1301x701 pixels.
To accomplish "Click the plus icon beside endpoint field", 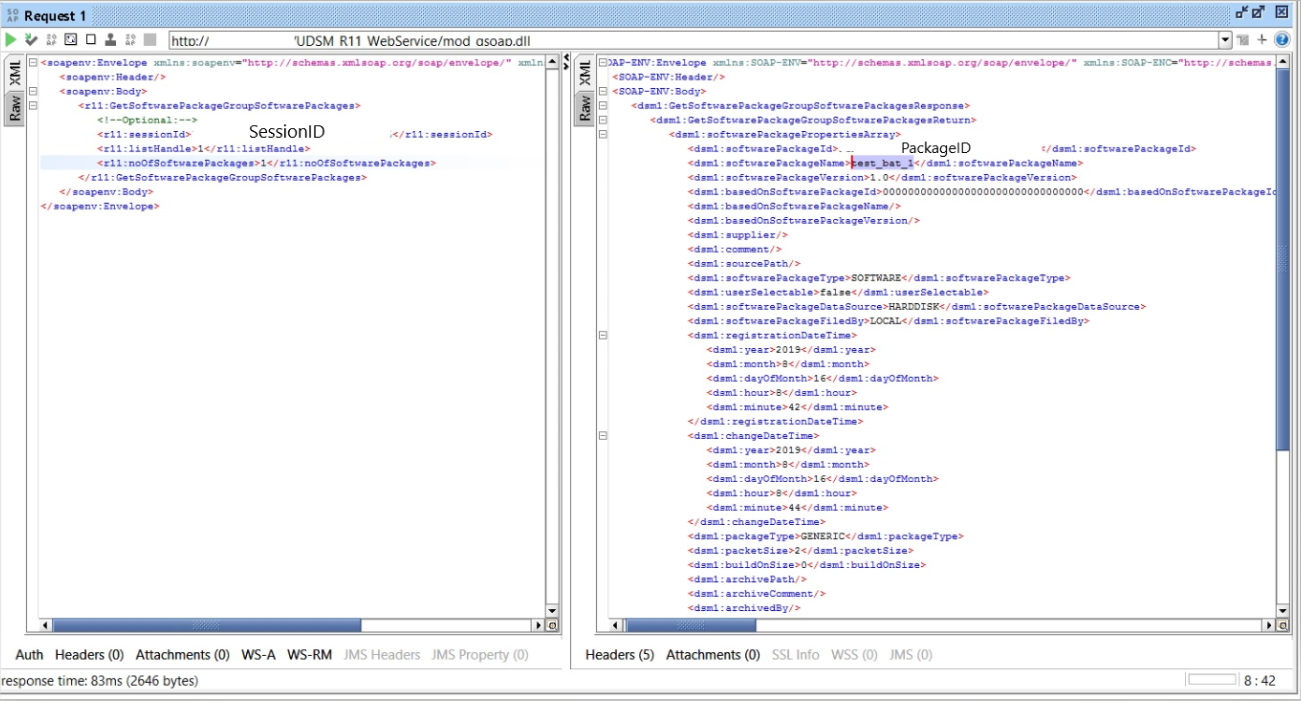I will [x=1262, y=40].
